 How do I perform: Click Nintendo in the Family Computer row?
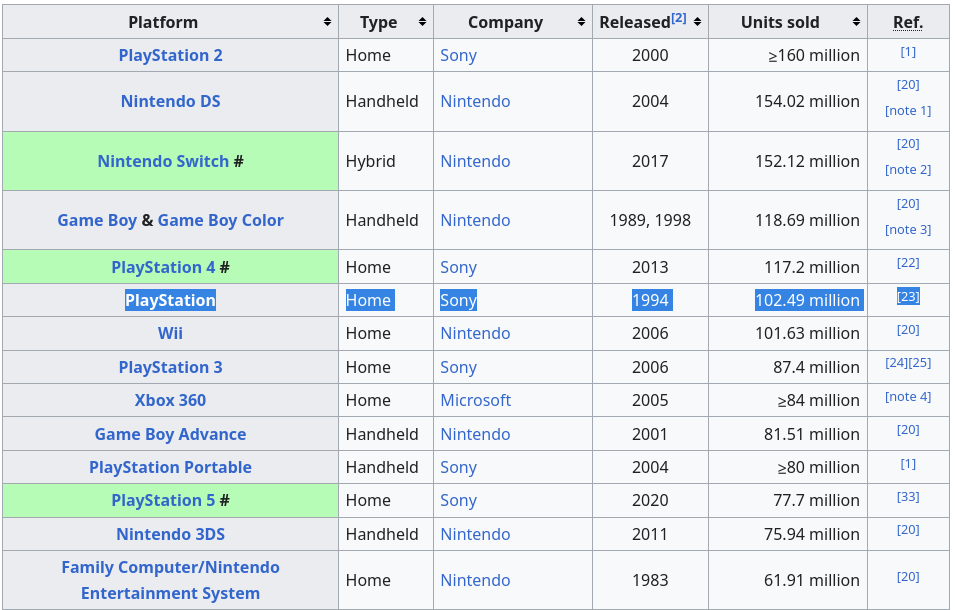coord(476,580)
